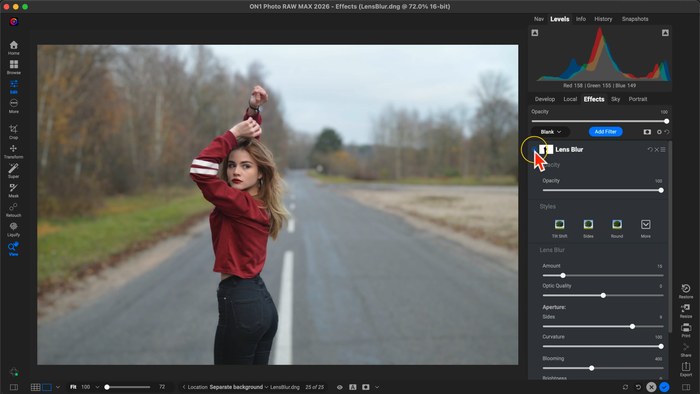The image size is (700, 394).
Task: Switch to the Nav tab
Action: 539,19
